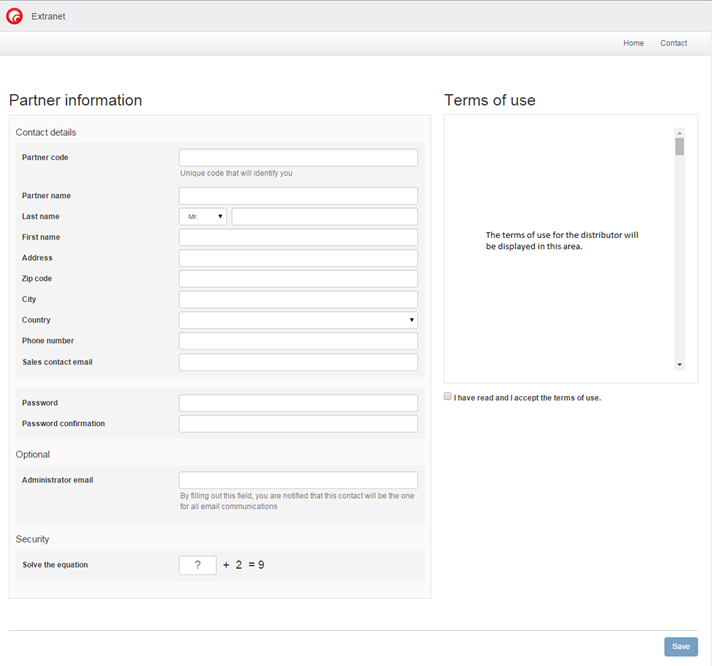Click the Phone number input box

298,341
